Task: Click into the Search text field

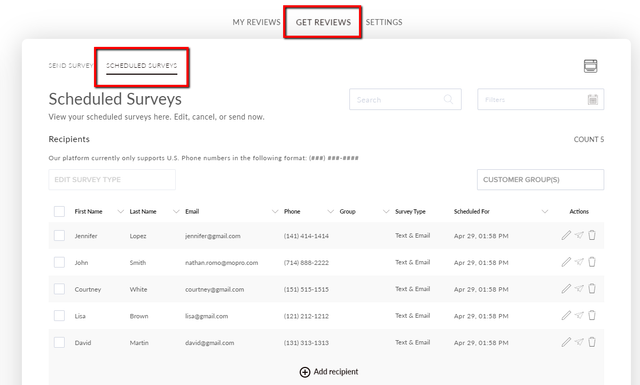Action: click(405, 99)
